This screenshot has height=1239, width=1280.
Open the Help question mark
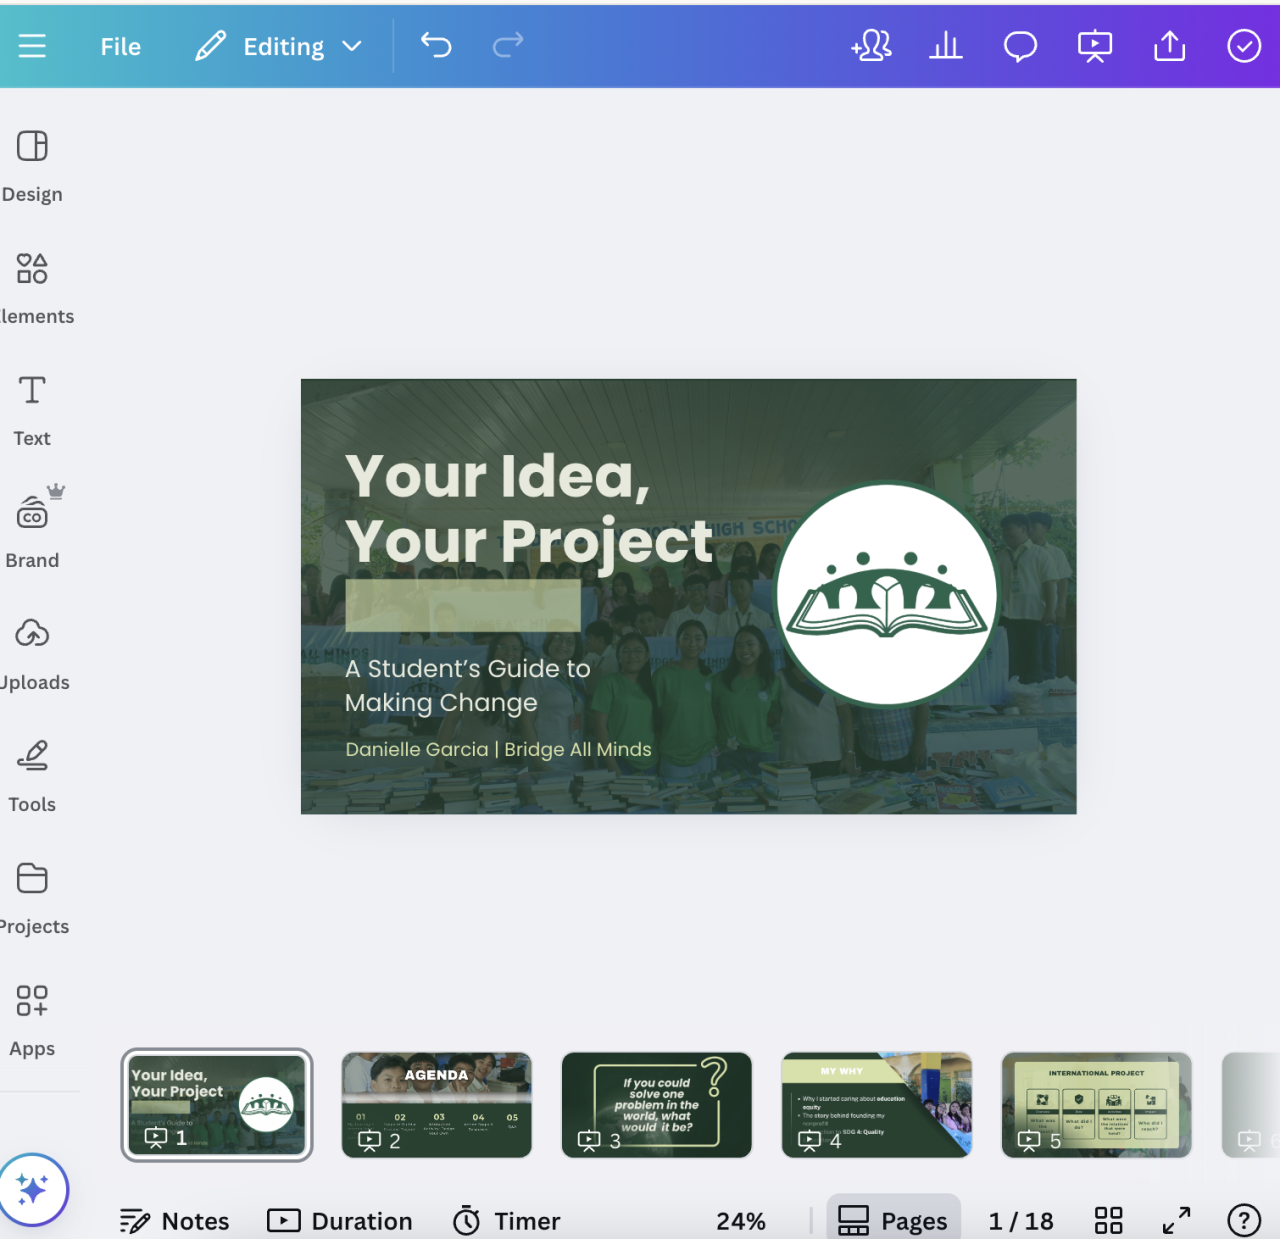1244,1221
